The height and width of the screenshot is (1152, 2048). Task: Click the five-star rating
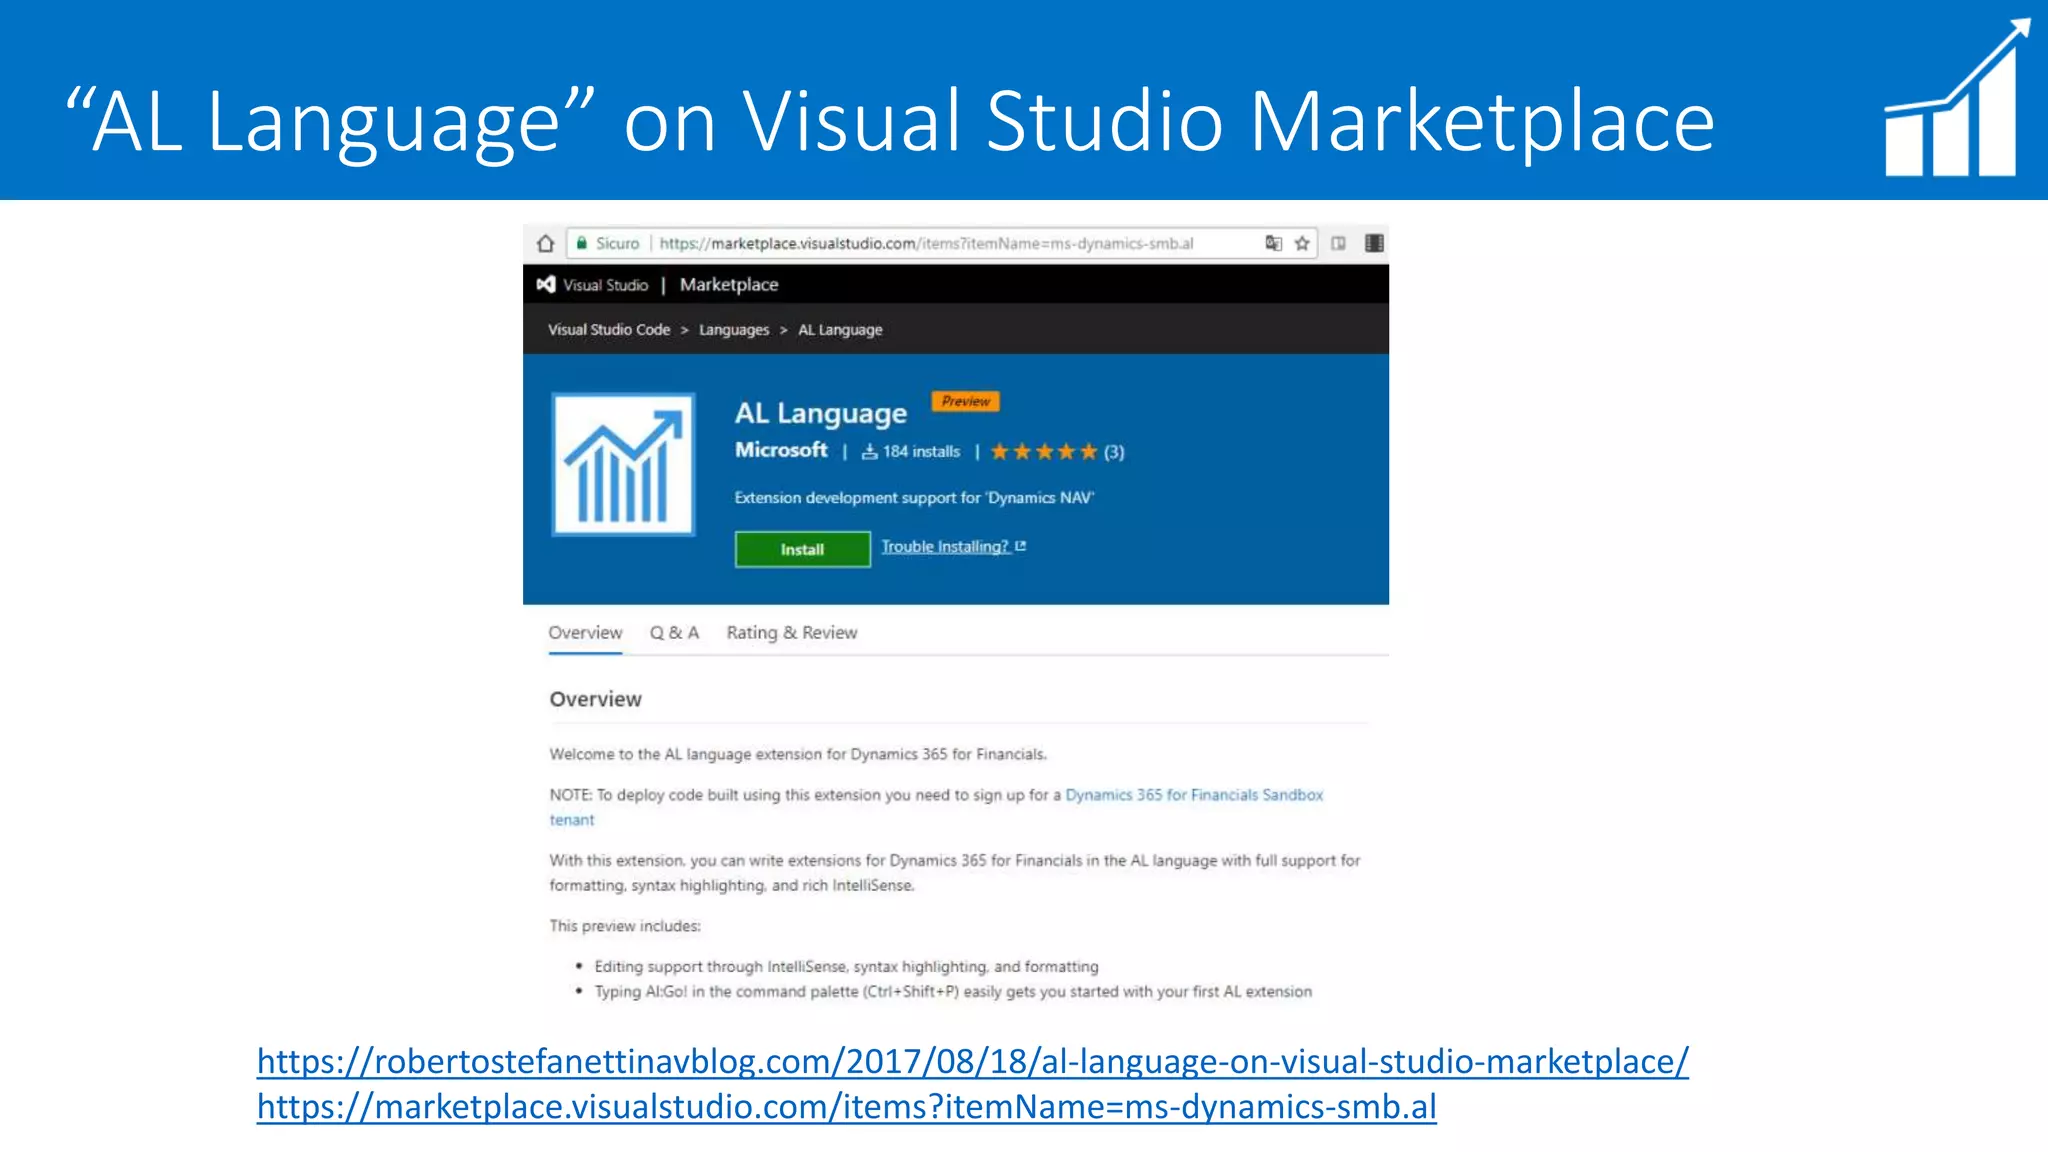(x=1044, y=452)
